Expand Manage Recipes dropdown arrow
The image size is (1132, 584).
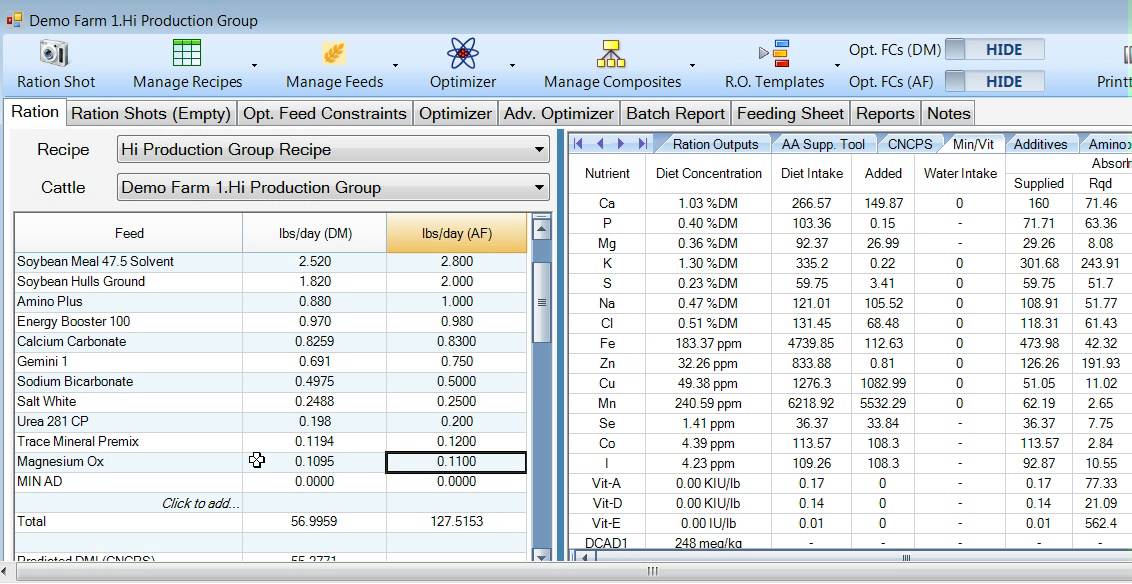pyautogui.click(x=254, y=66)
